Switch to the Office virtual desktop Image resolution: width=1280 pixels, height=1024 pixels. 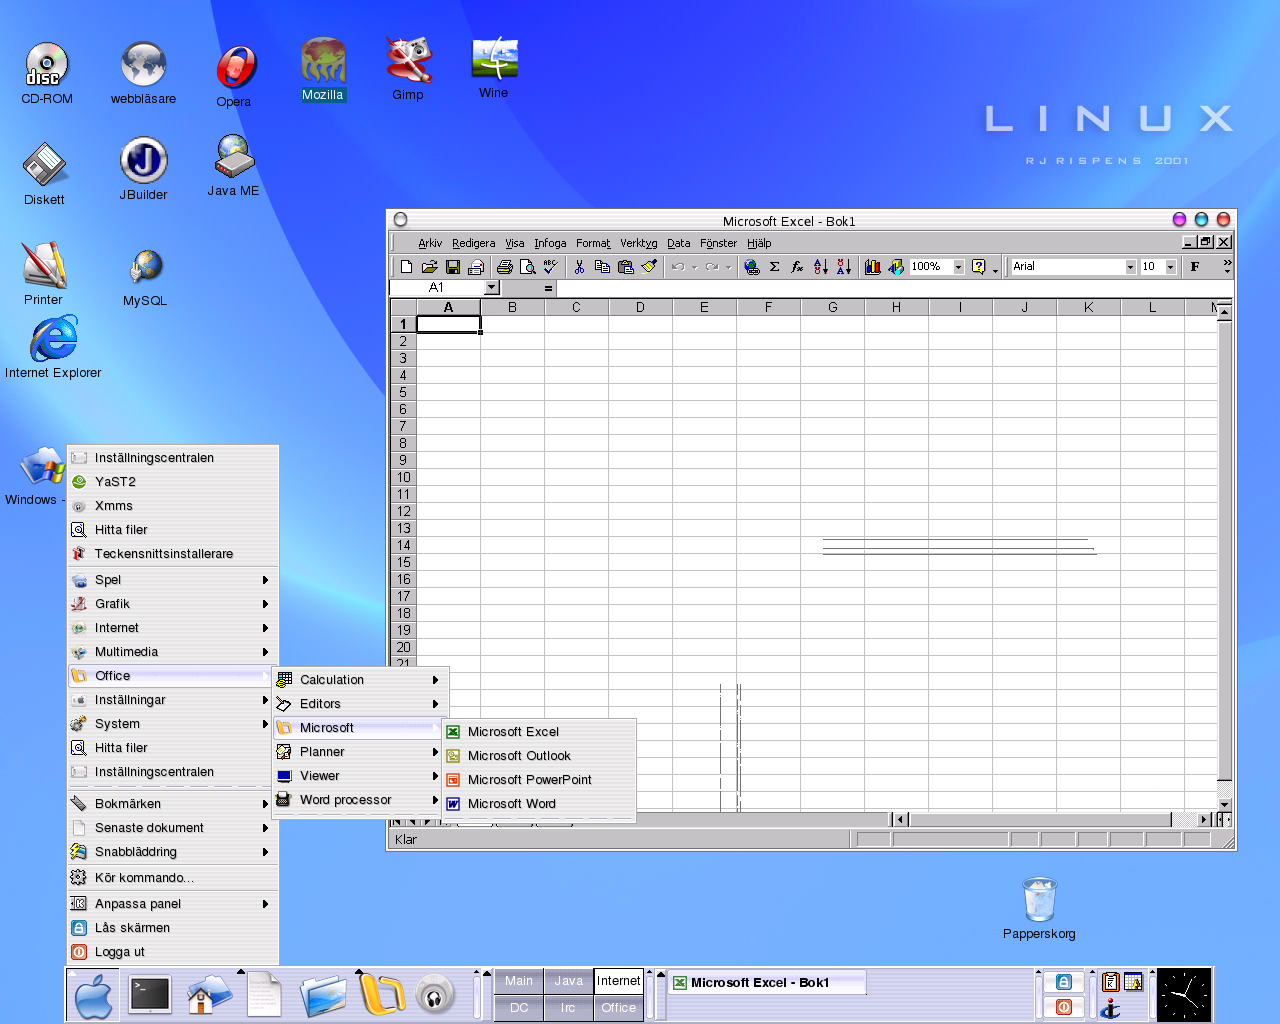click(x=618, y=1008)
